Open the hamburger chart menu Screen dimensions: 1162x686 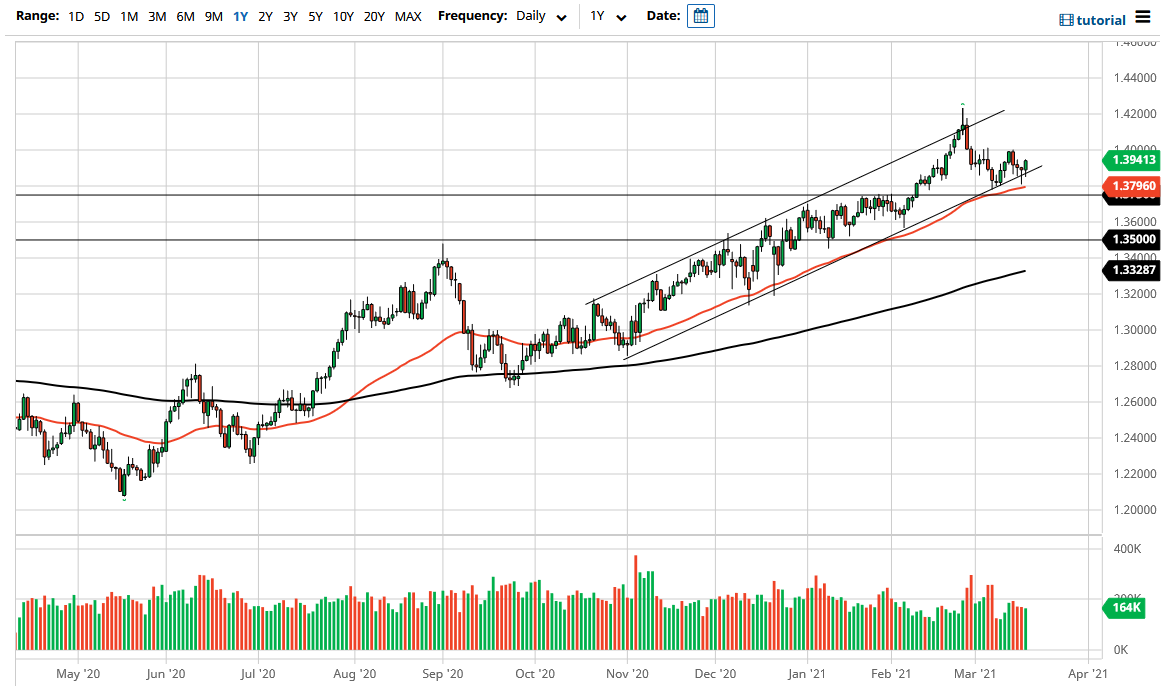point(1143,17)
